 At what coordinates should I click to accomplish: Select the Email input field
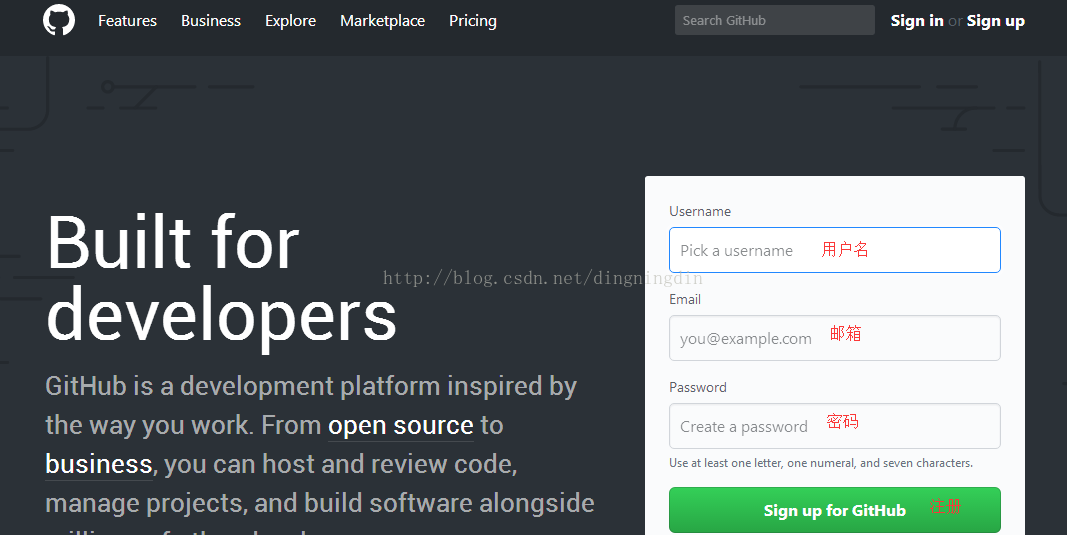point(834,338)
